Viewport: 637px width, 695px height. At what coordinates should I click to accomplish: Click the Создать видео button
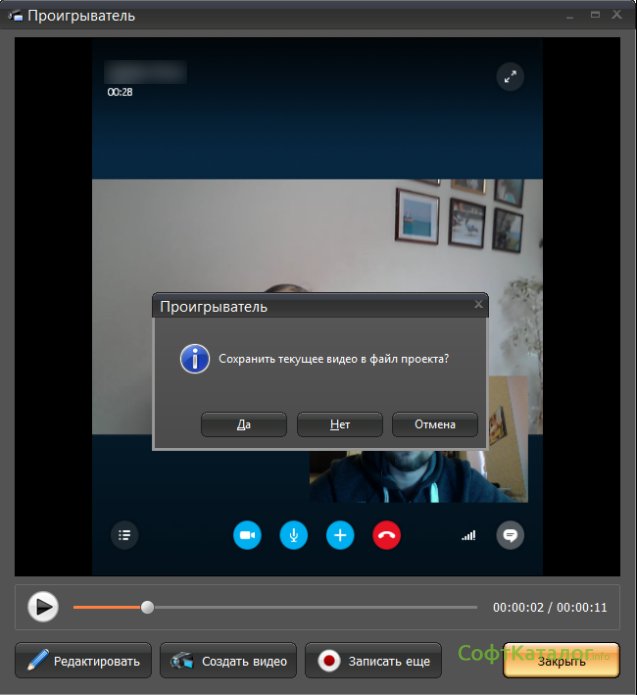click(229, 661)
